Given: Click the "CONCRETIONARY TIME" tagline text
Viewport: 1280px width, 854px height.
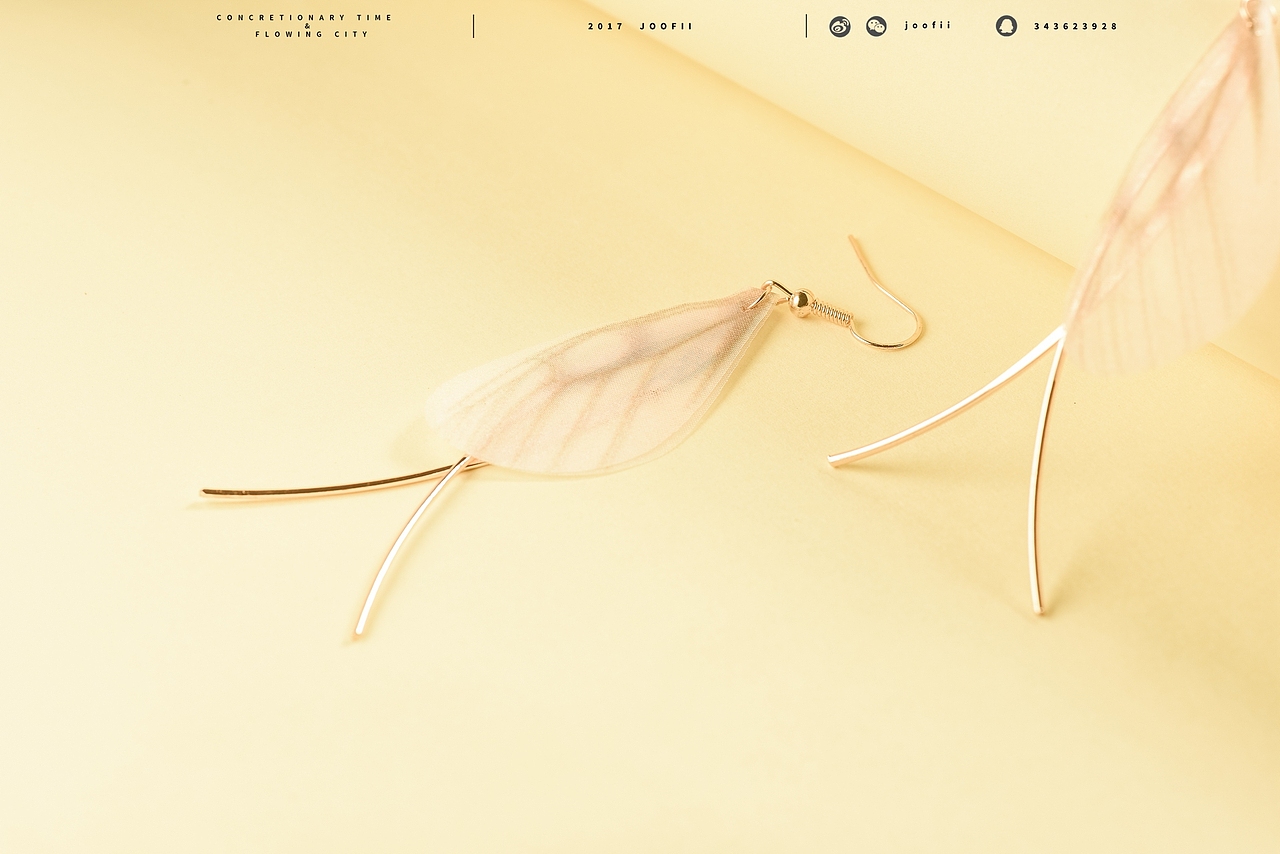Looking at the screenshot, I should pos(305,17).
